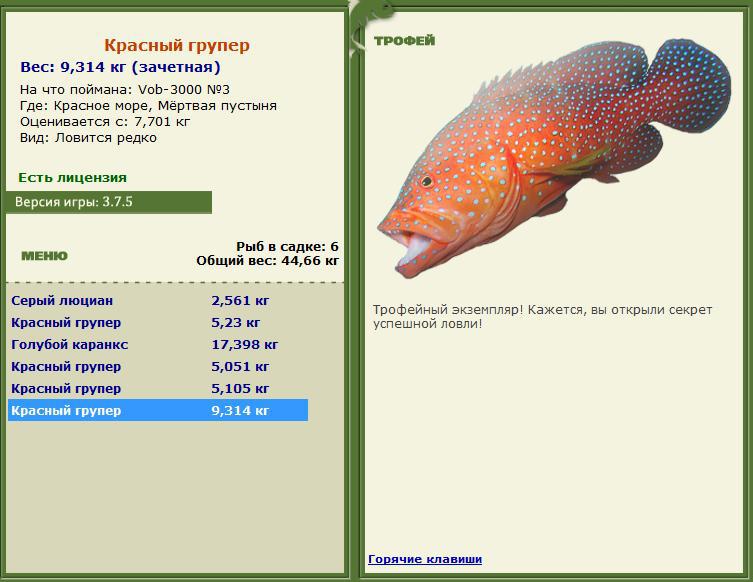Click Вид: Ловится редко line
The width and height of the screenshot is (753, 582).
pos(88,138)
